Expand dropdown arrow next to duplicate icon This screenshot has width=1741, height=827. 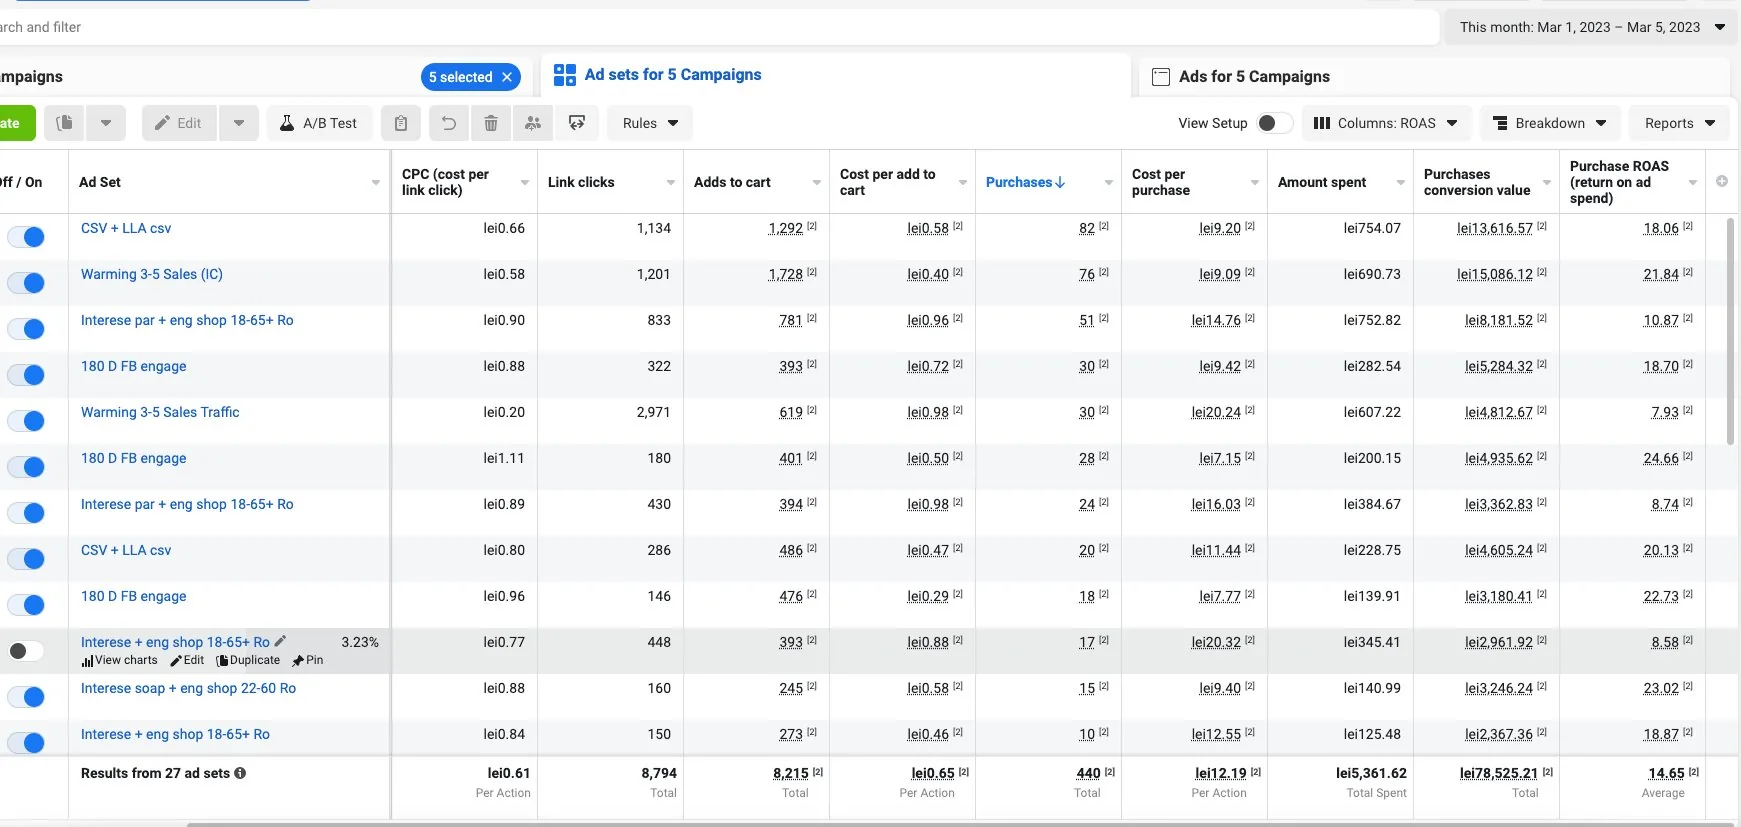click(x=106, y=123)
